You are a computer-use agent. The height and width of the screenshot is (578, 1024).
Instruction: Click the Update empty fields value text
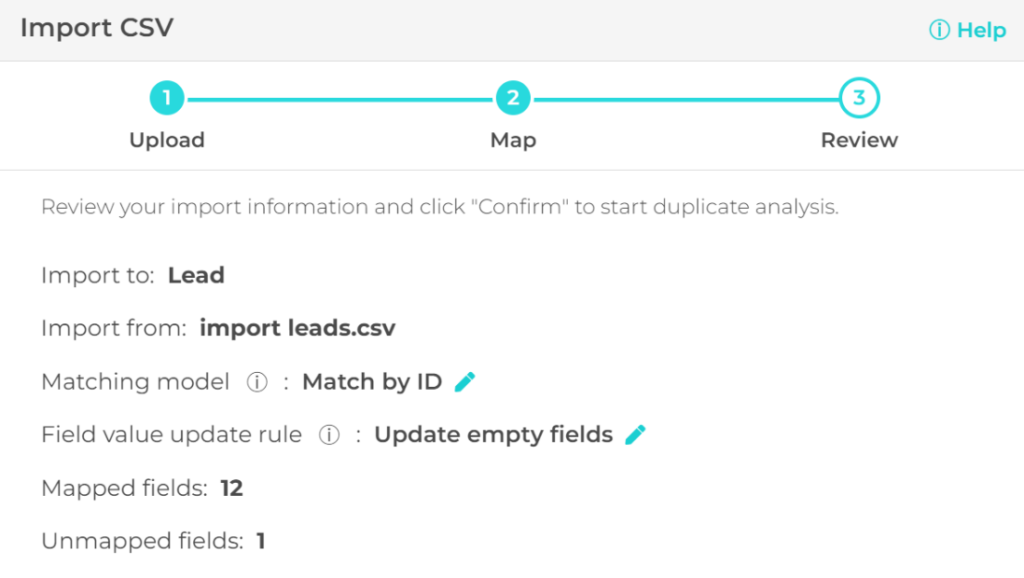coord(493,435)
